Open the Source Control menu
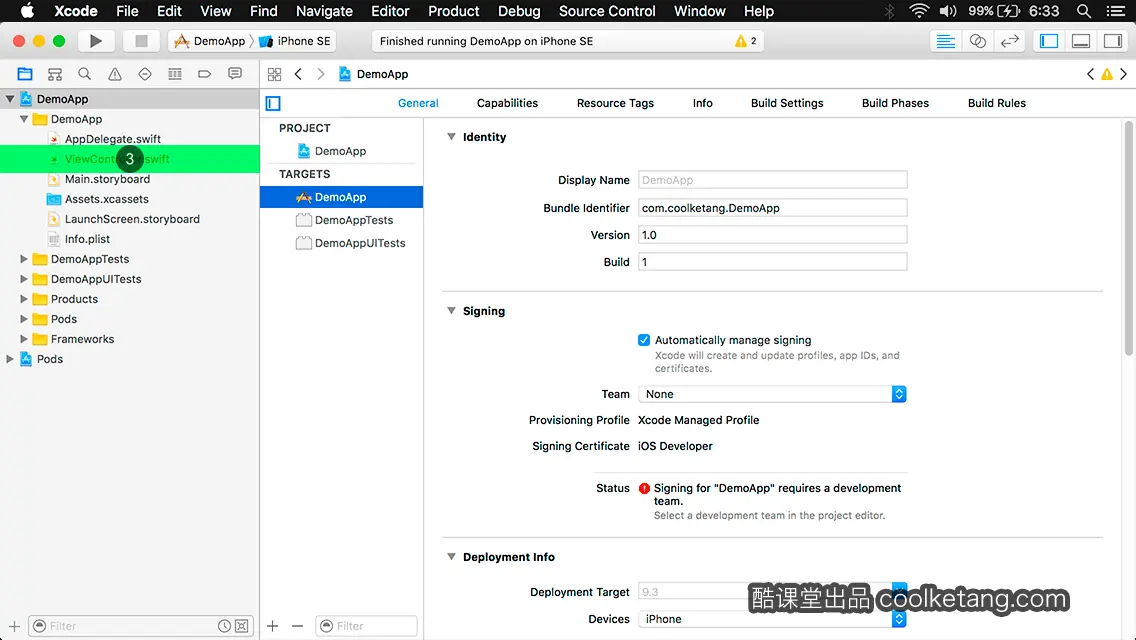 pyautogui.click(x=606, y=11)
